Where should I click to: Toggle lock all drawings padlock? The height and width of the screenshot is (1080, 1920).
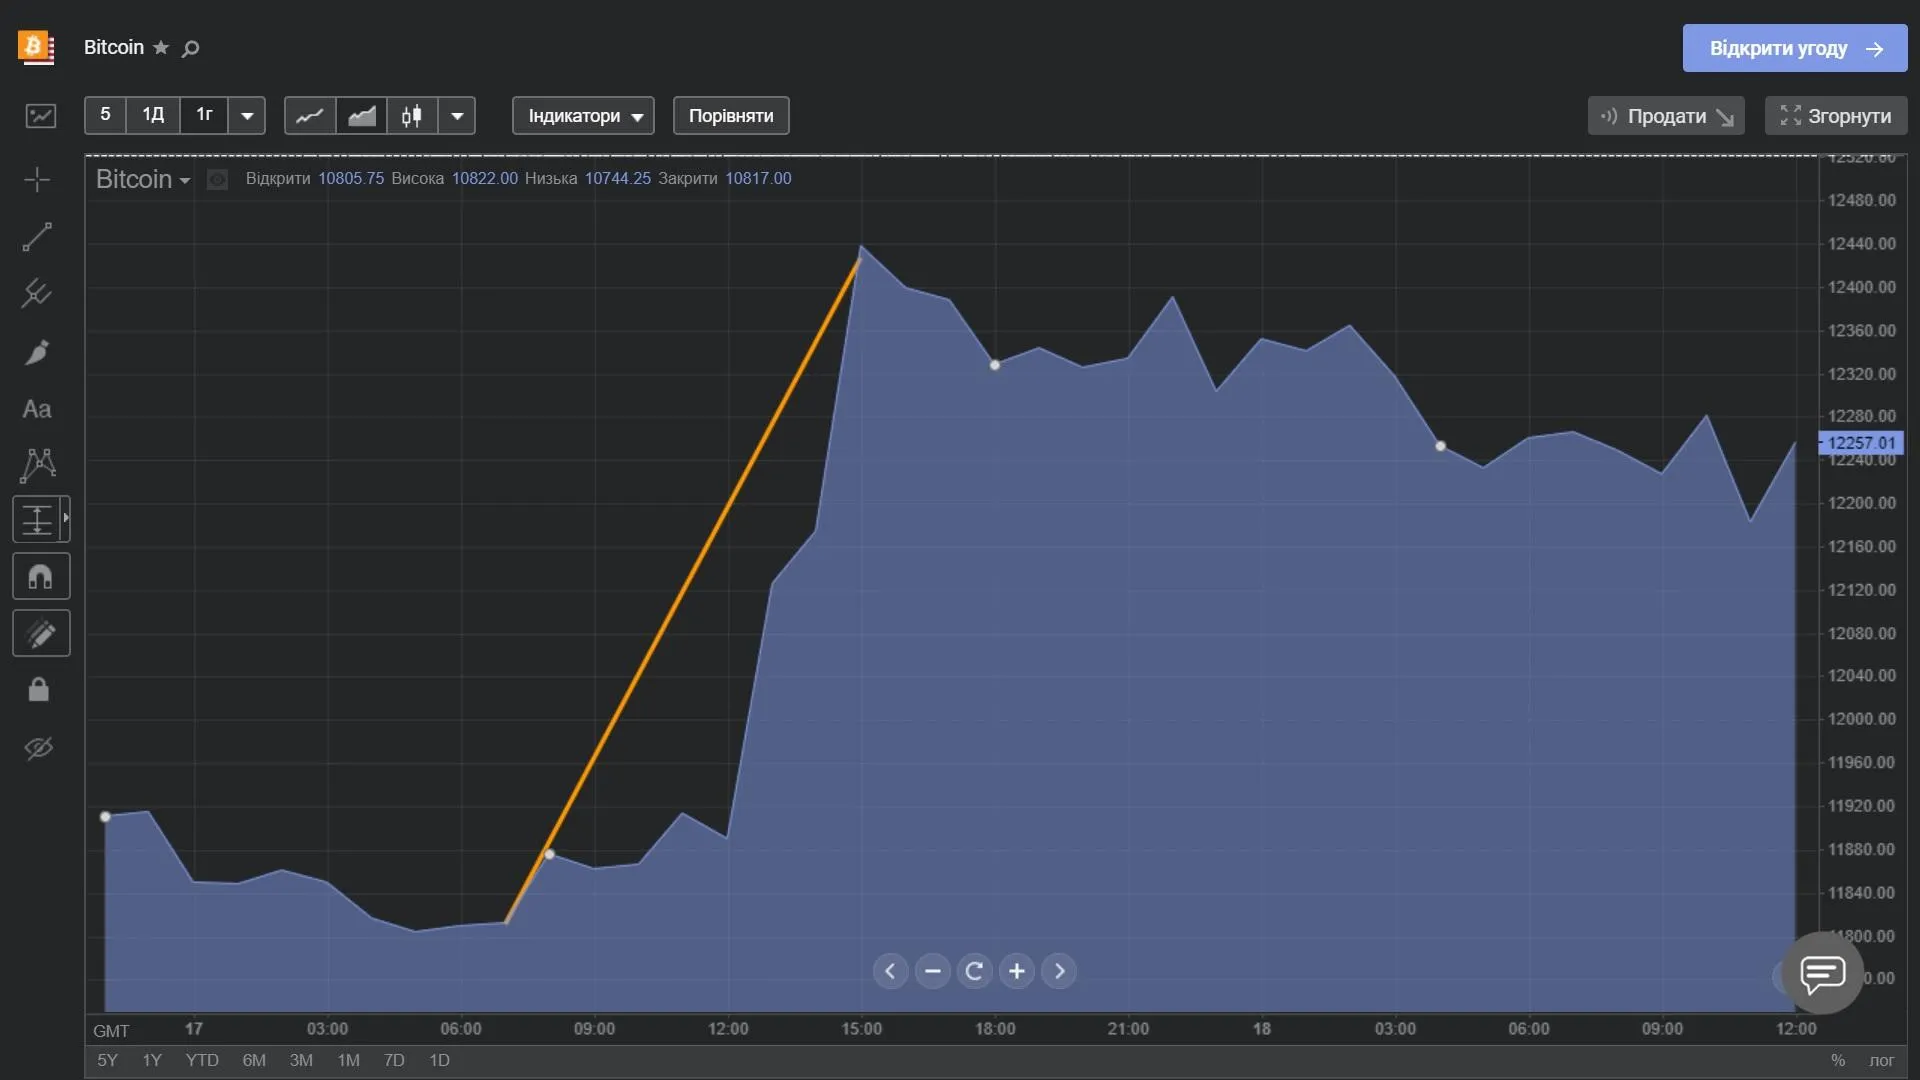[38, 690]
